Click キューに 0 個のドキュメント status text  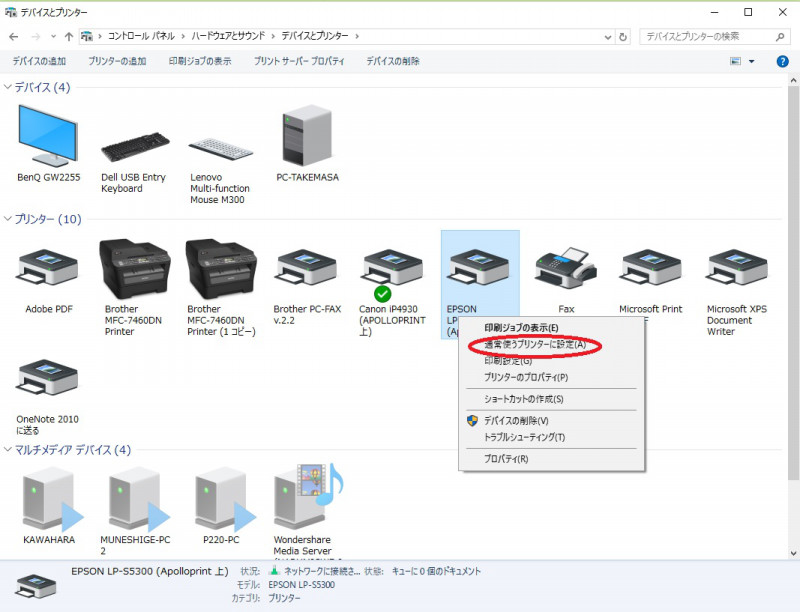436,572
